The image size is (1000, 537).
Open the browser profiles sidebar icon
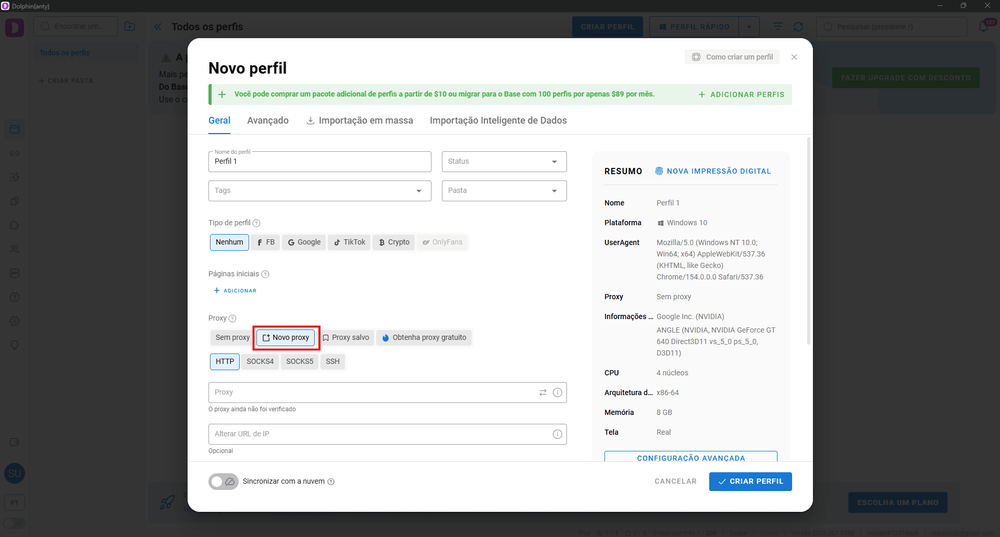(x=15, y=129)
